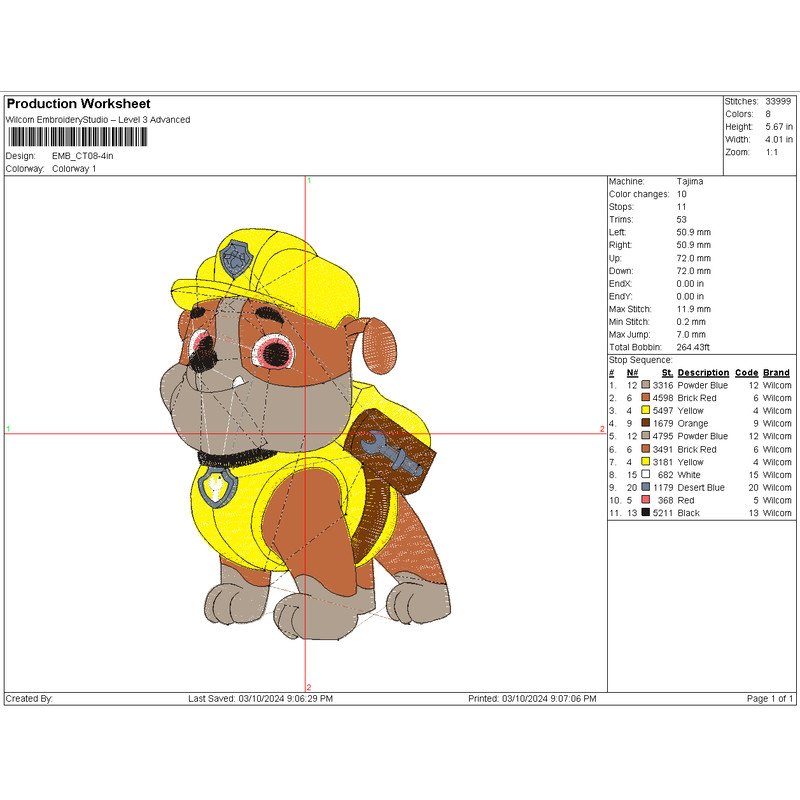
Task: Click the Powder Blue swatch in stop 1
Action: [x=646, y=385]
